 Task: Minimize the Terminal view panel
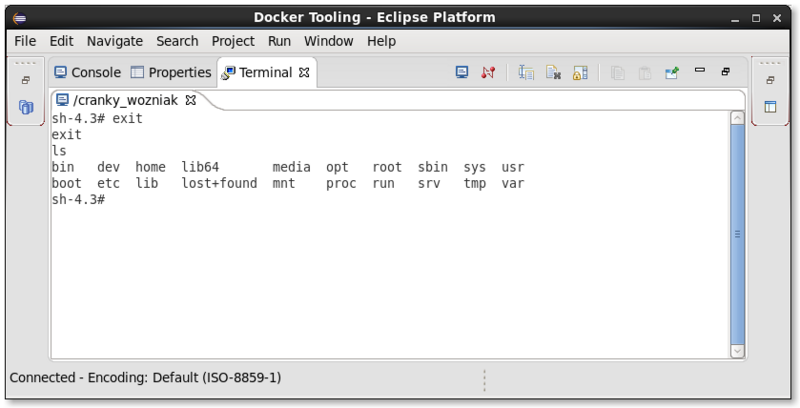click(x=700, y=70)
